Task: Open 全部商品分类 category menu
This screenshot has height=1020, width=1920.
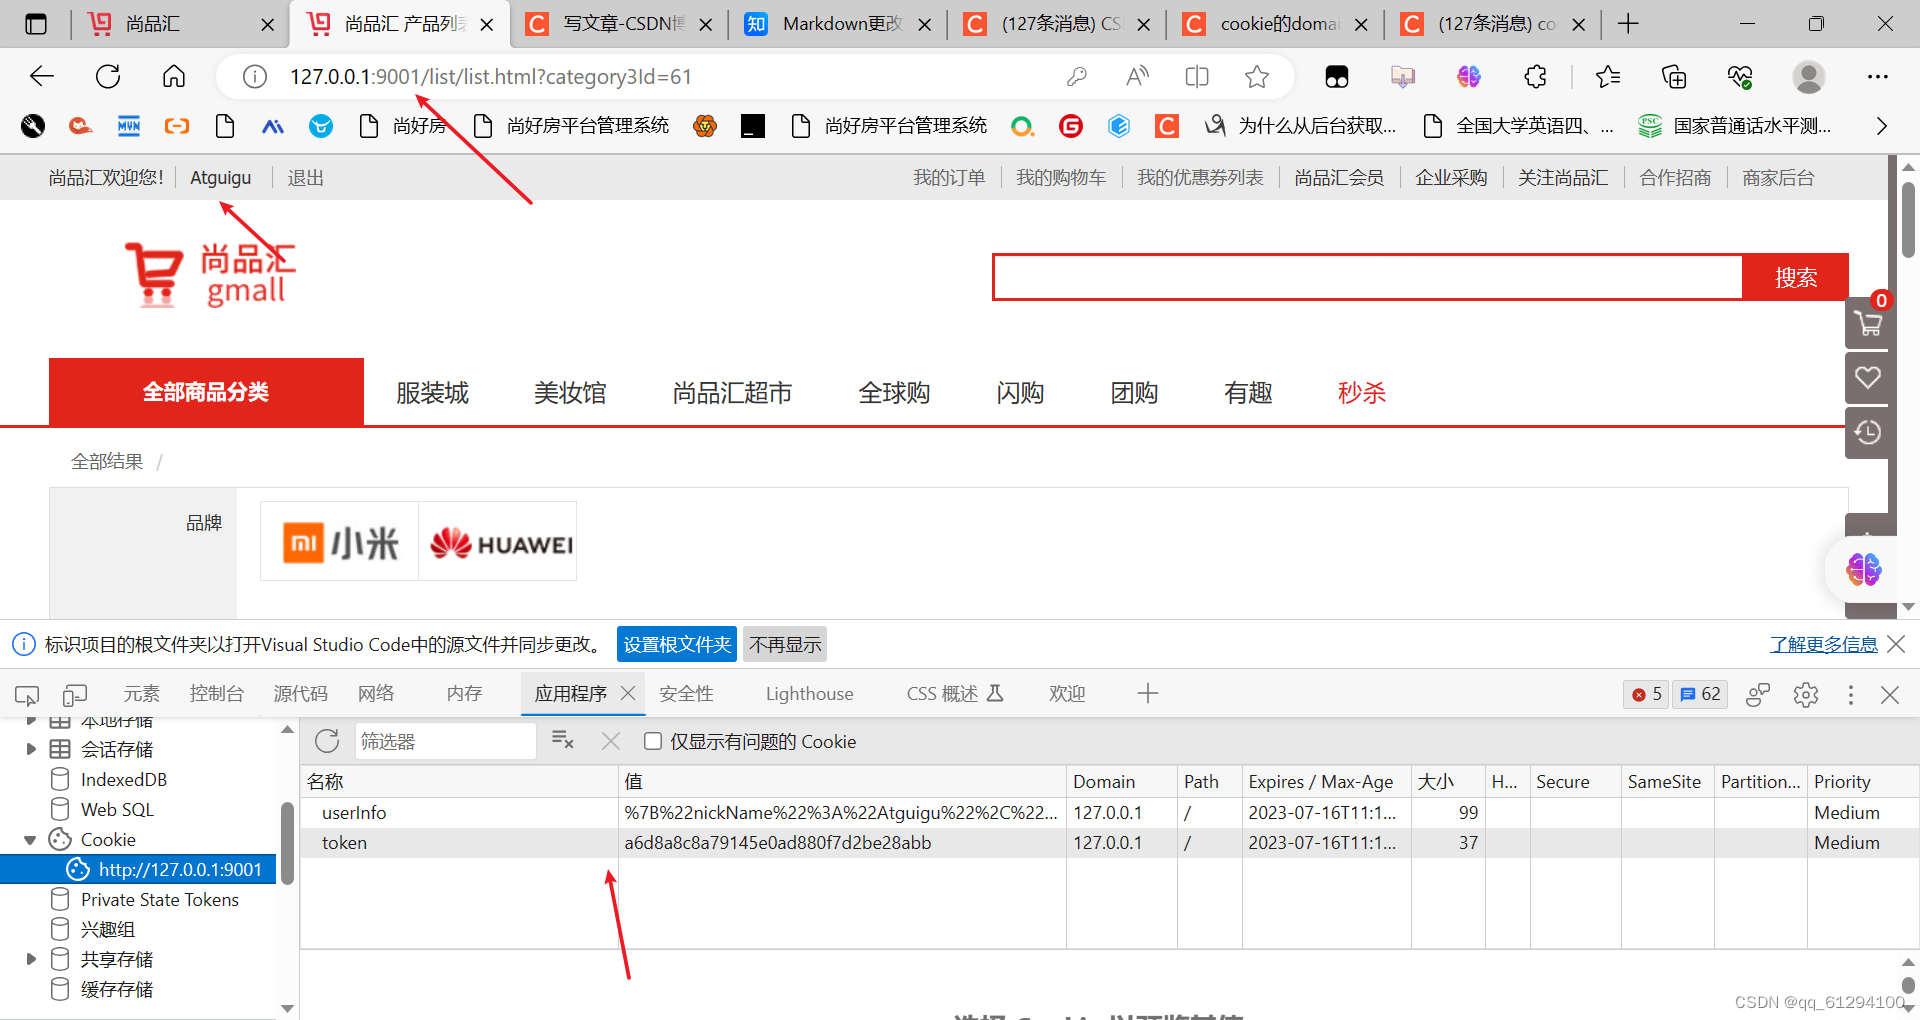Action: click(x=206, y=392)
